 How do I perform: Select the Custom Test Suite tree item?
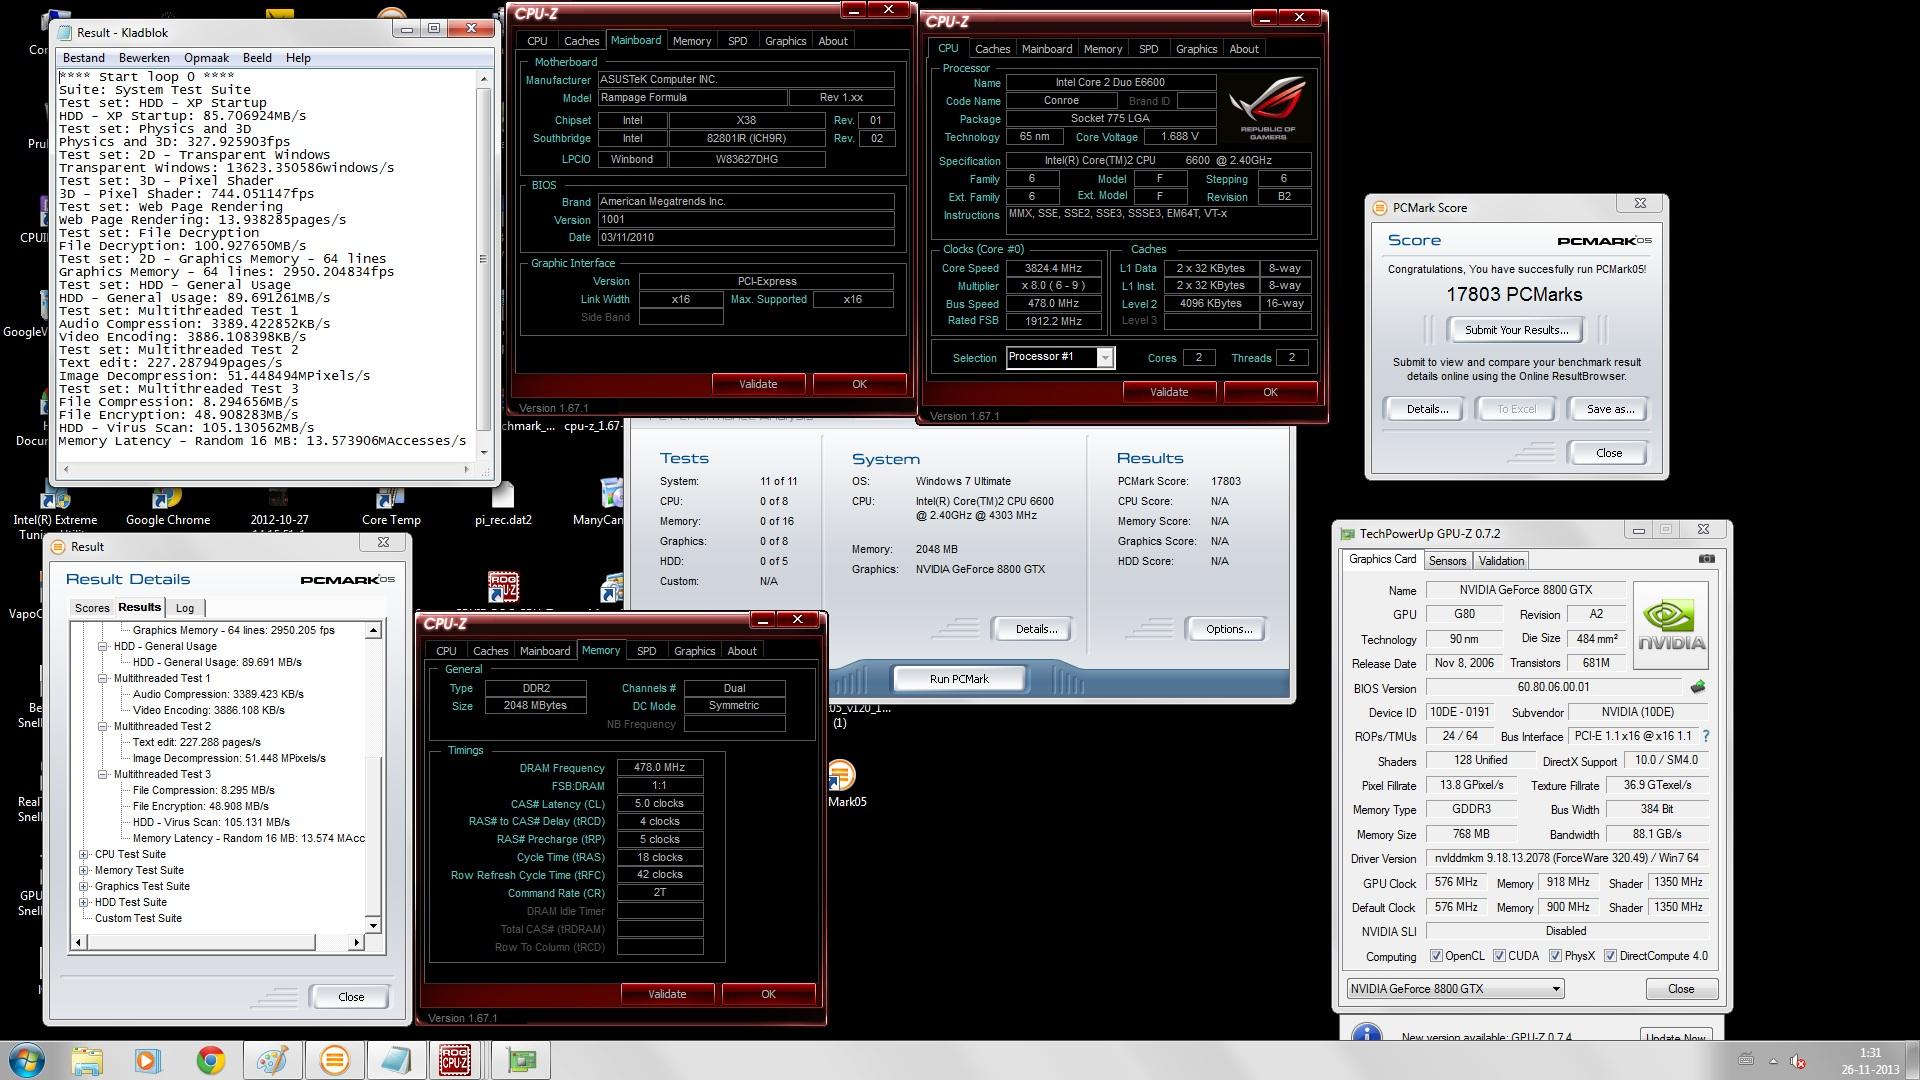coord(138,918)
